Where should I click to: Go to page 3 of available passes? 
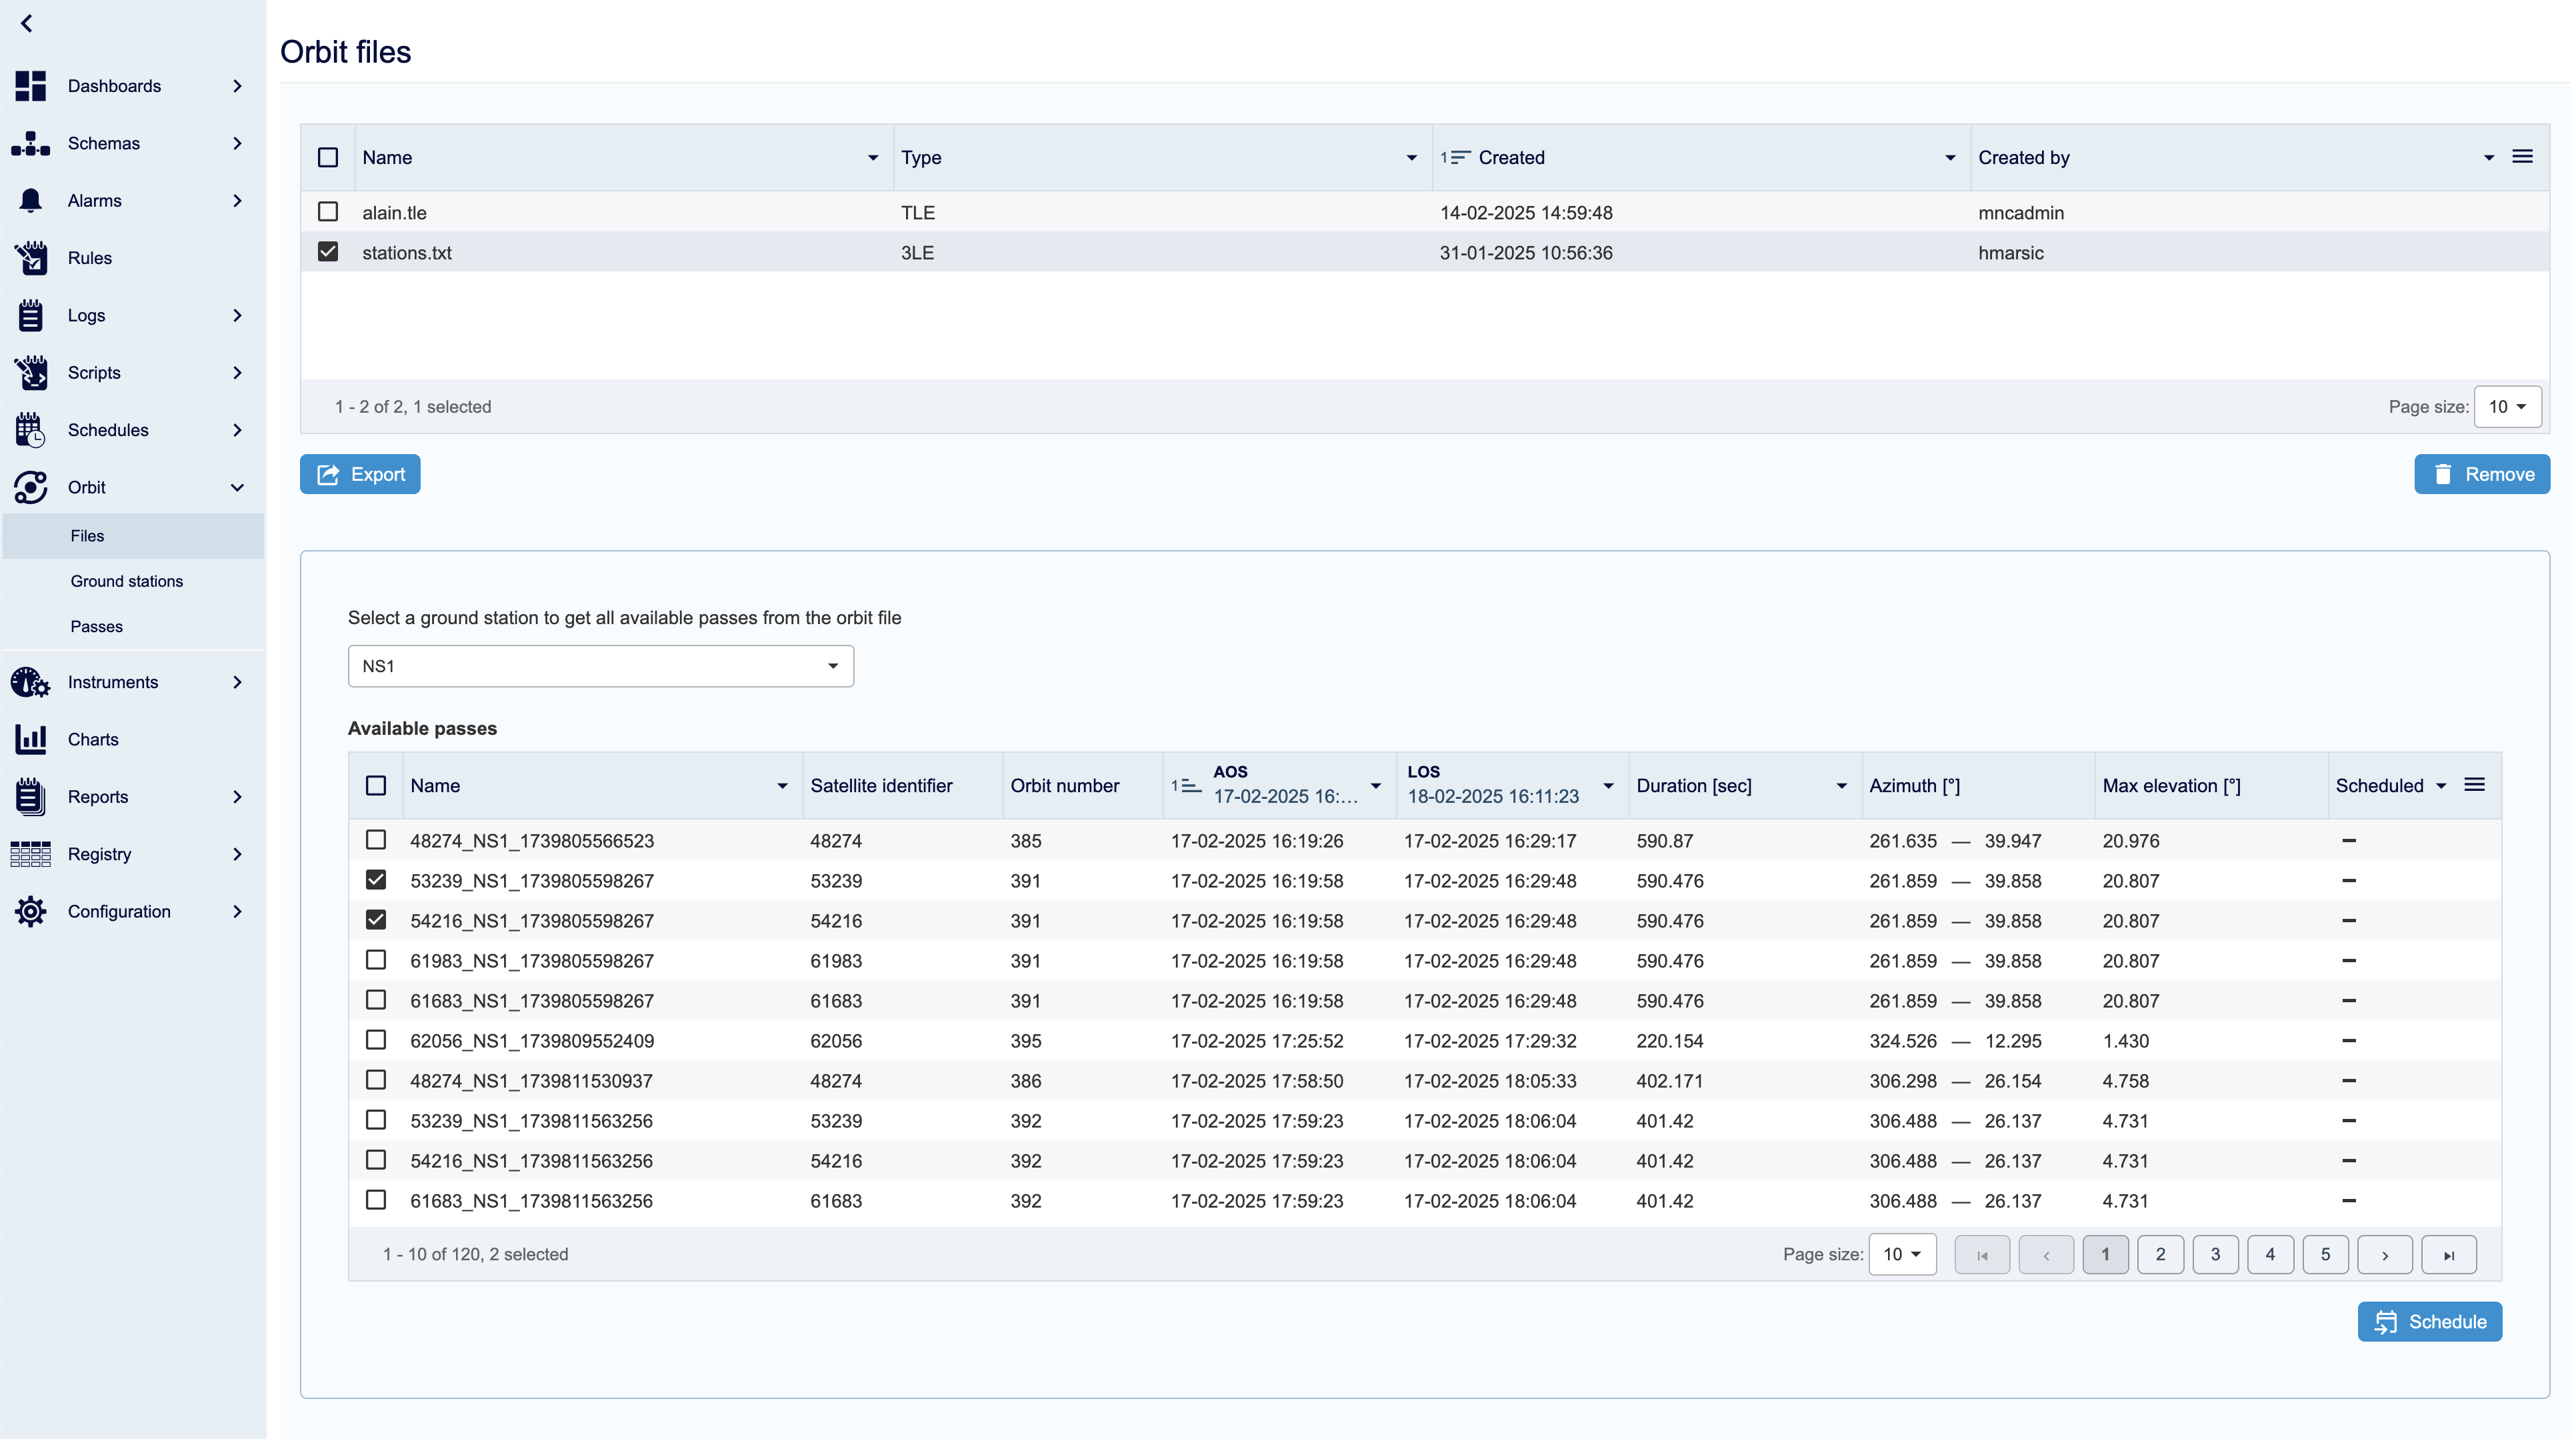[x=2215, y=1254]
